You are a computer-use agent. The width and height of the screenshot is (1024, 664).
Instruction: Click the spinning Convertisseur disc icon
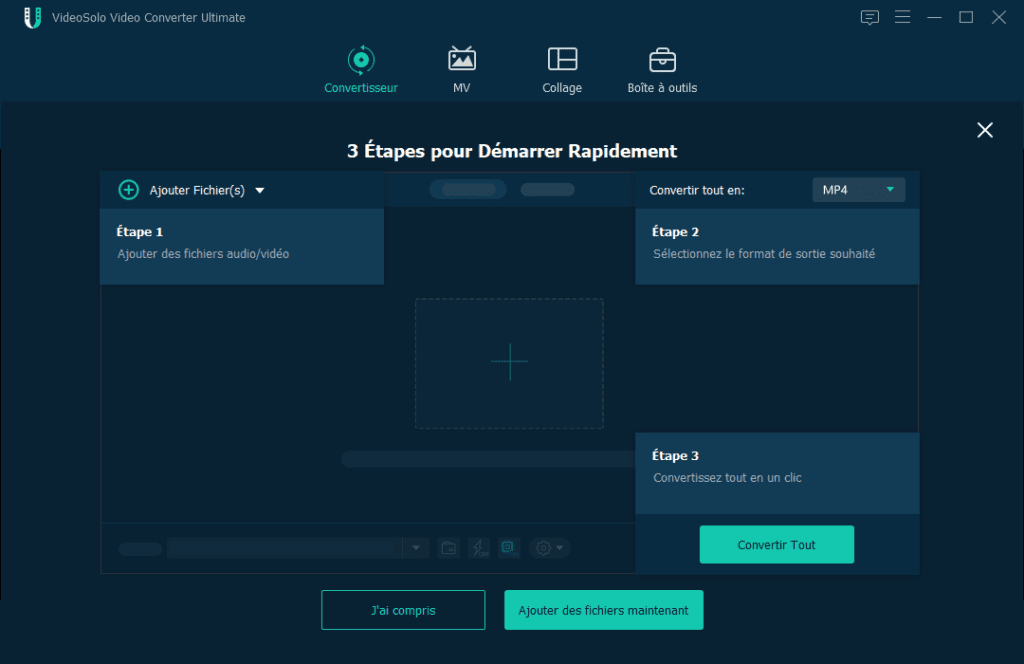click(361, 60)
